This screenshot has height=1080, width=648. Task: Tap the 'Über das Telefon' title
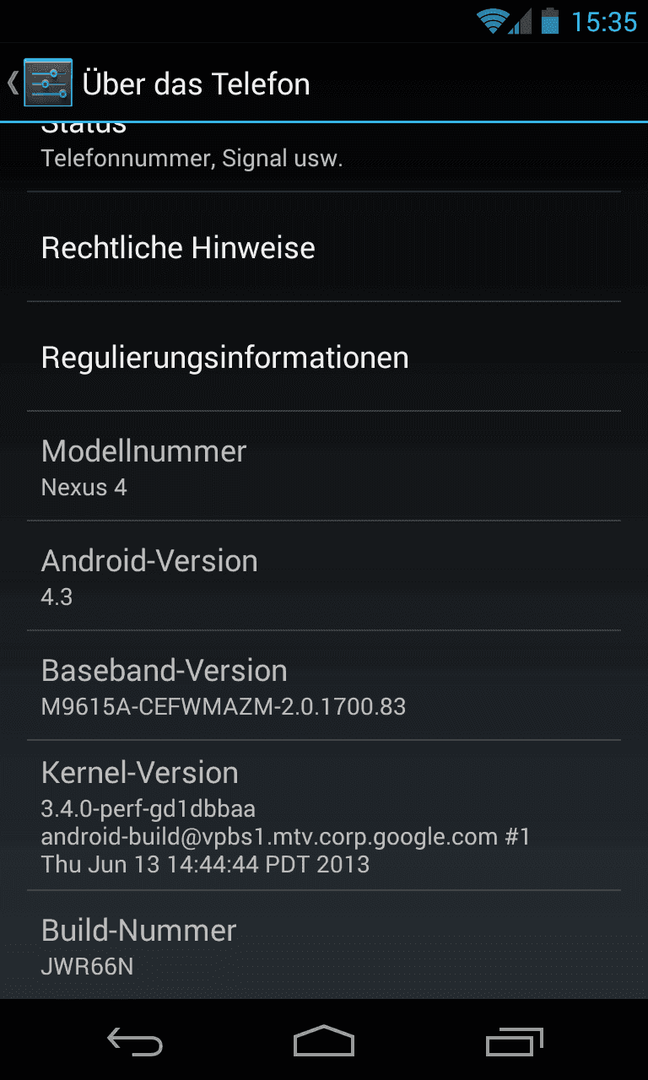click(x=196, y=83)
